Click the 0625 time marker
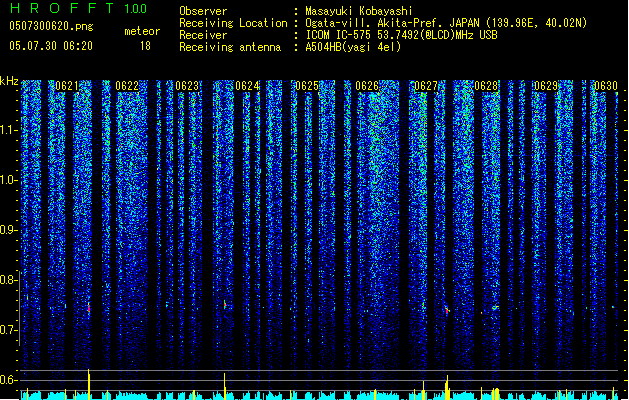This screenshot has height=400, width=629. [307, 86]
